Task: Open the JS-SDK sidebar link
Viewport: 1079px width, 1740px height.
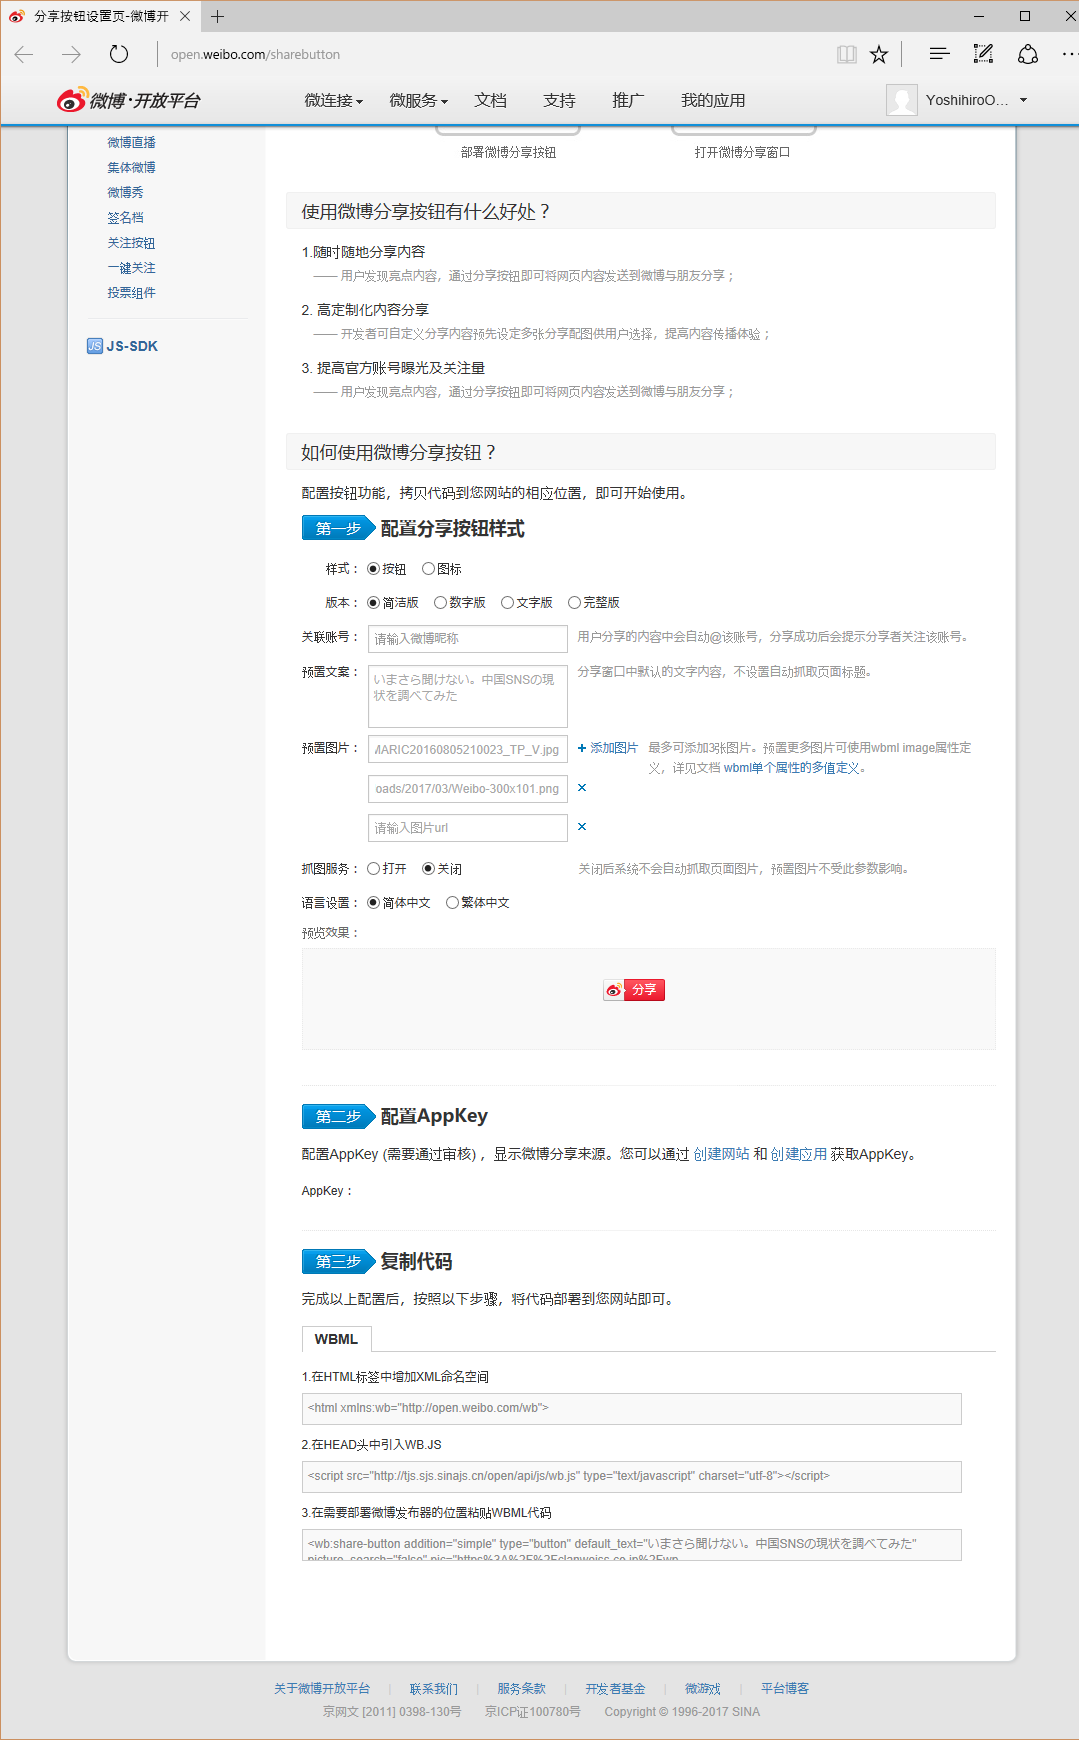Action: [x=133, y=346]
